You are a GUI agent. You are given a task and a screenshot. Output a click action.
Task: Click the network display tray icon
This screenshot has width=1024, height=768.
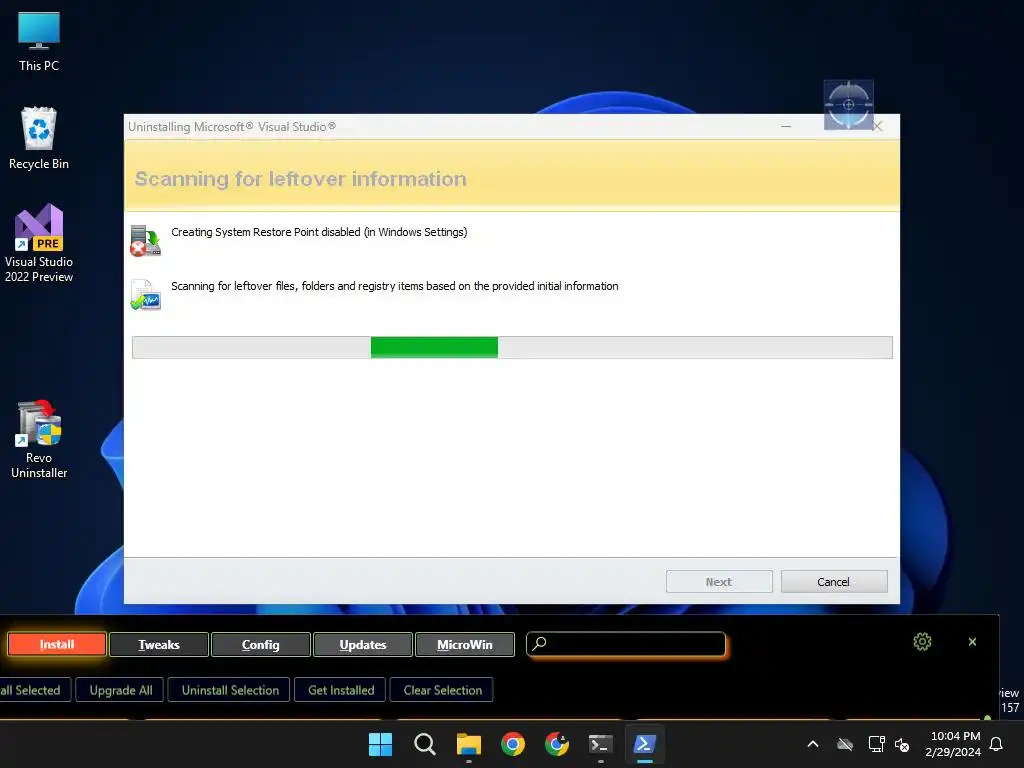(x=876, y=744)
